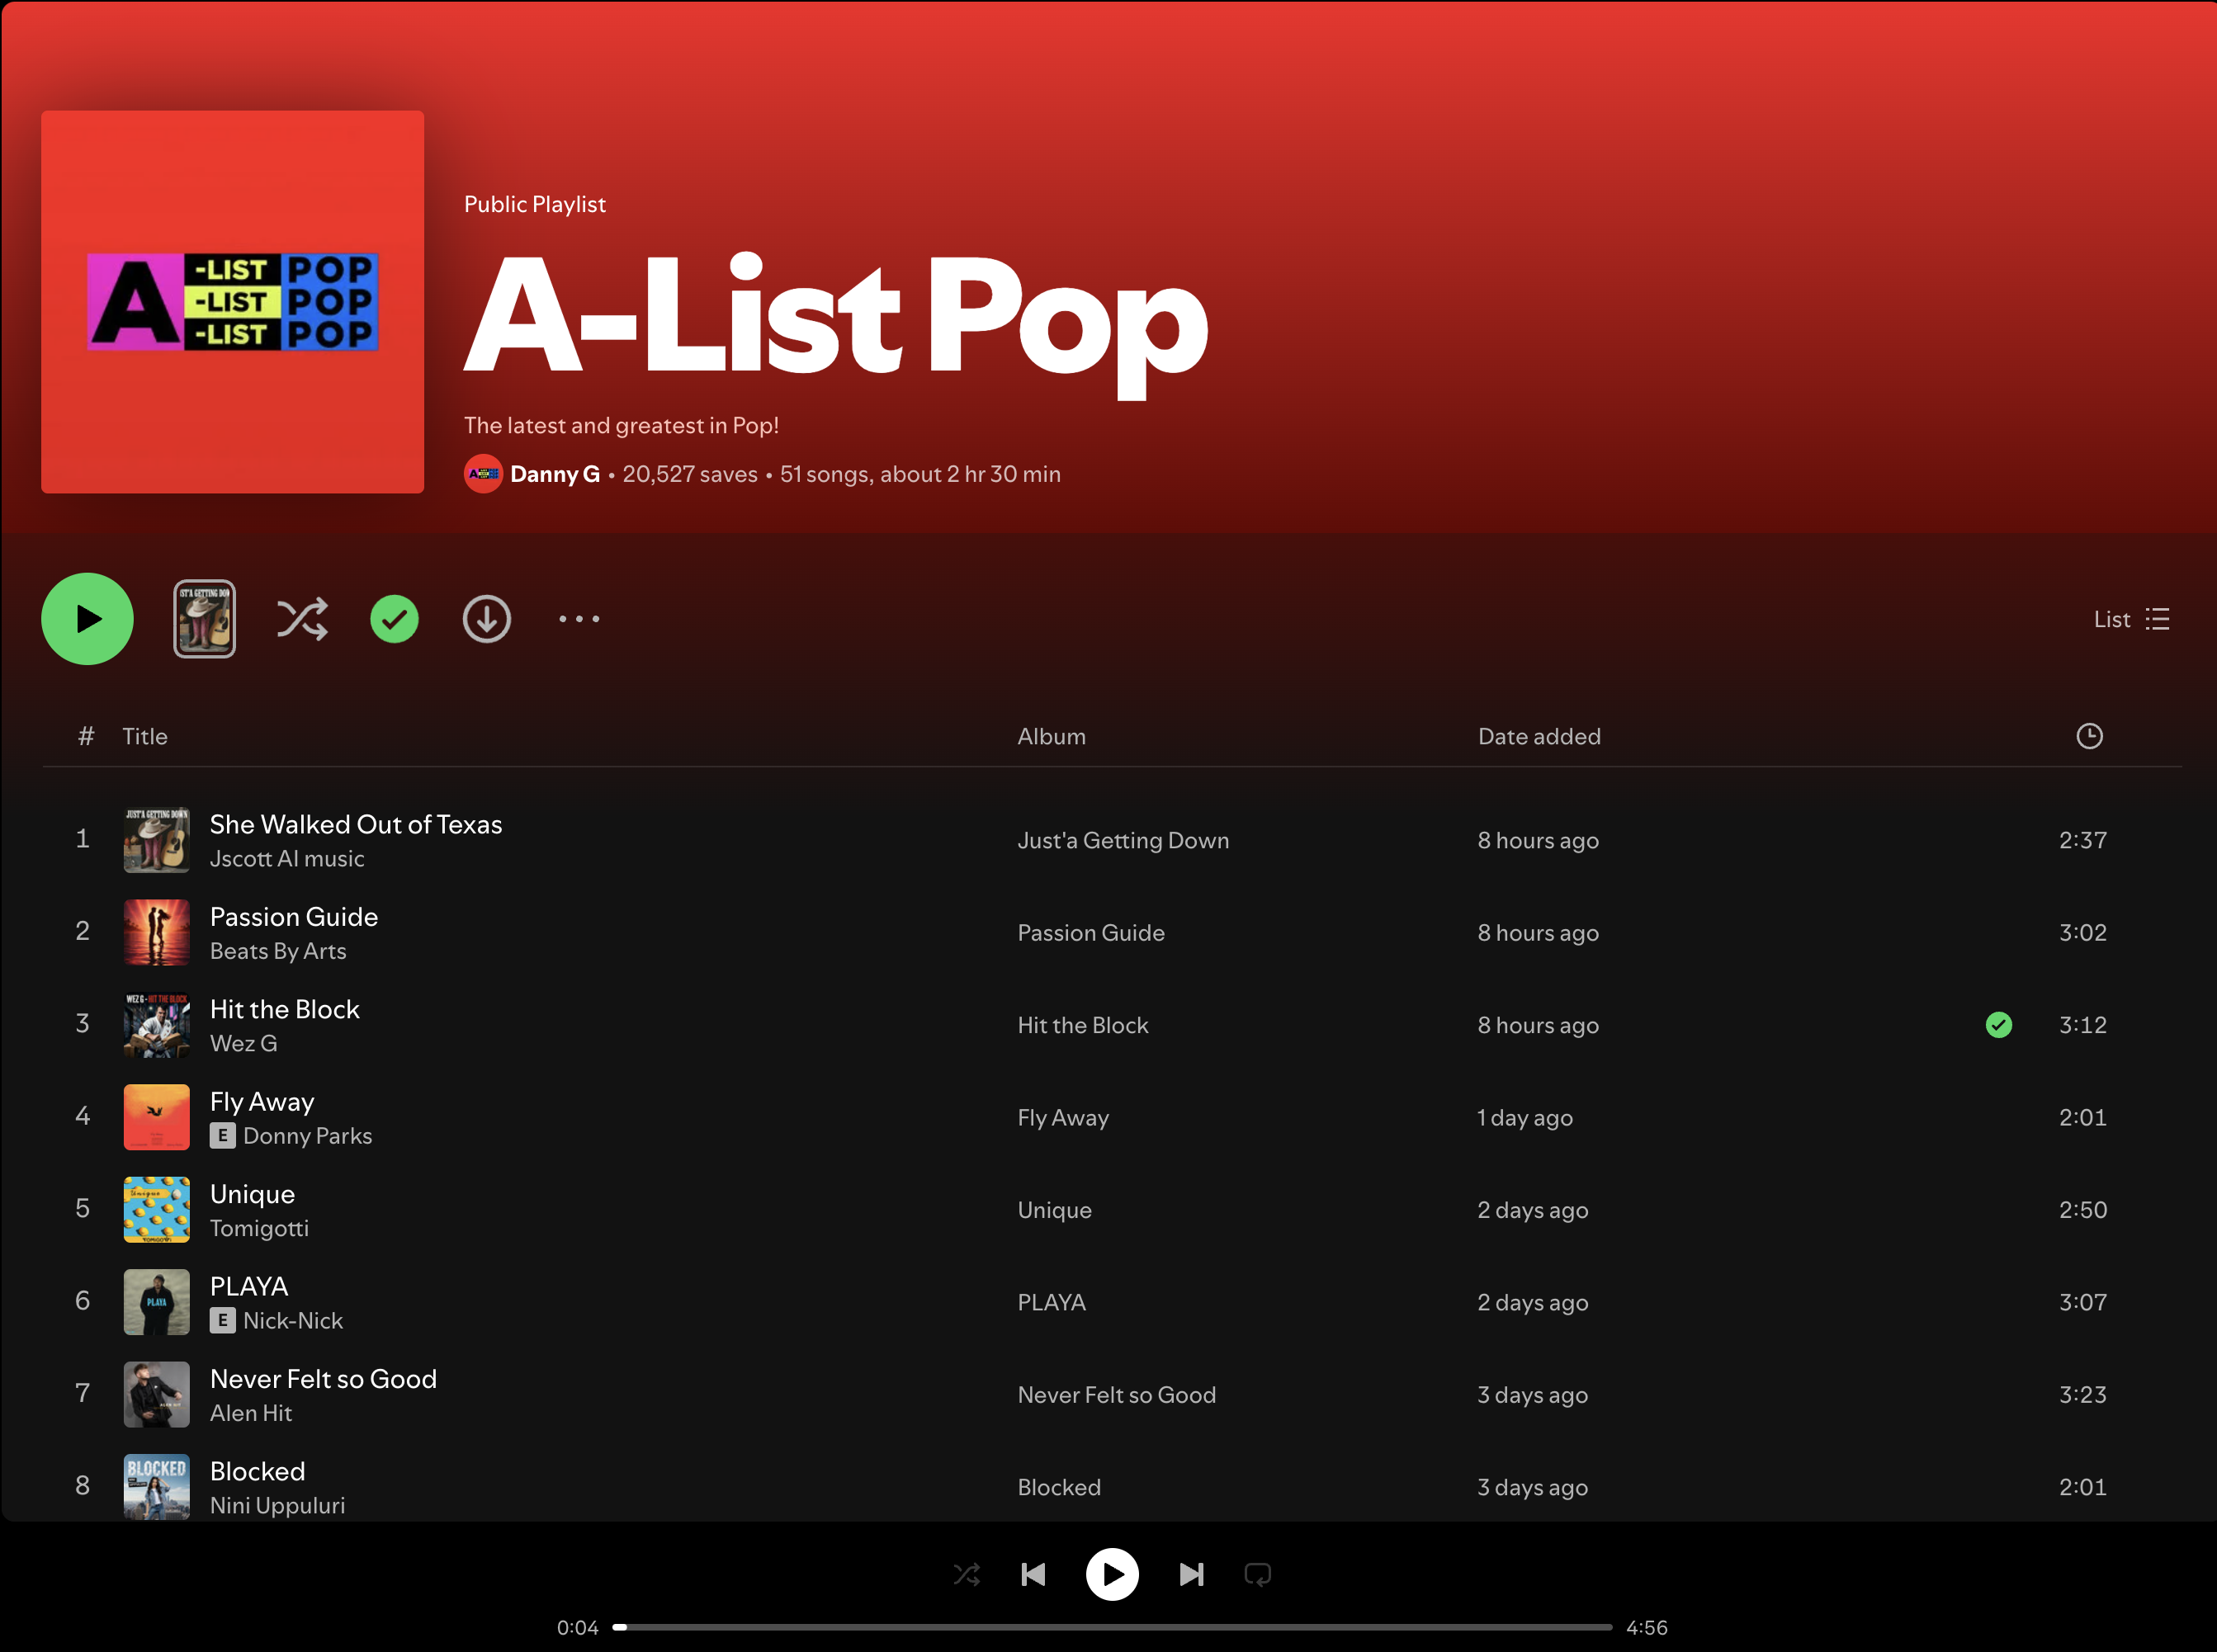Select the Unique song title
This screenshot has width=2217, height=1652.
tap(252, 1194)
